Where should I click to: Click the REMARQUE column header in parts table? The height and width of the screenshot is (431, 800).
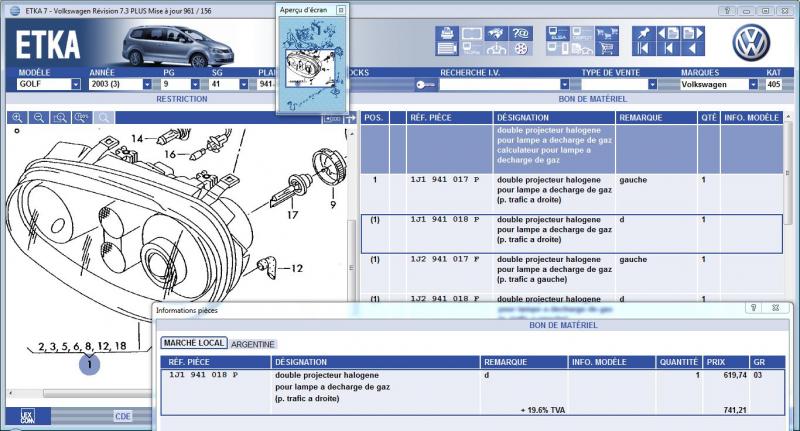coord(656,118)
